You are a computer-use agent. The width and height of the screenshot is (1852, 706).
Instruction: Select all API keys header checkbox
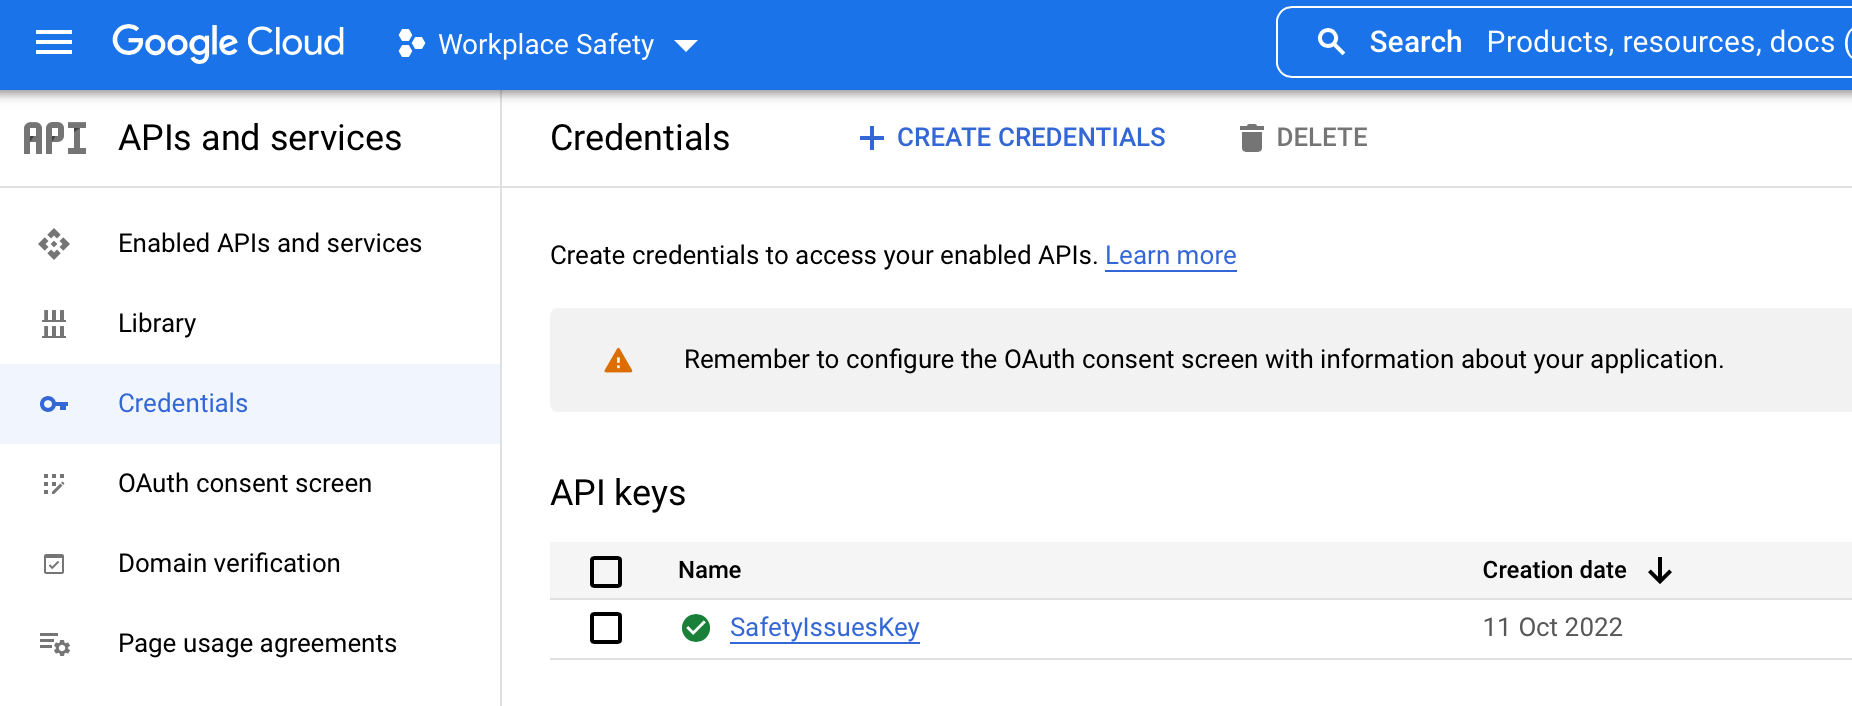[606, 572]
